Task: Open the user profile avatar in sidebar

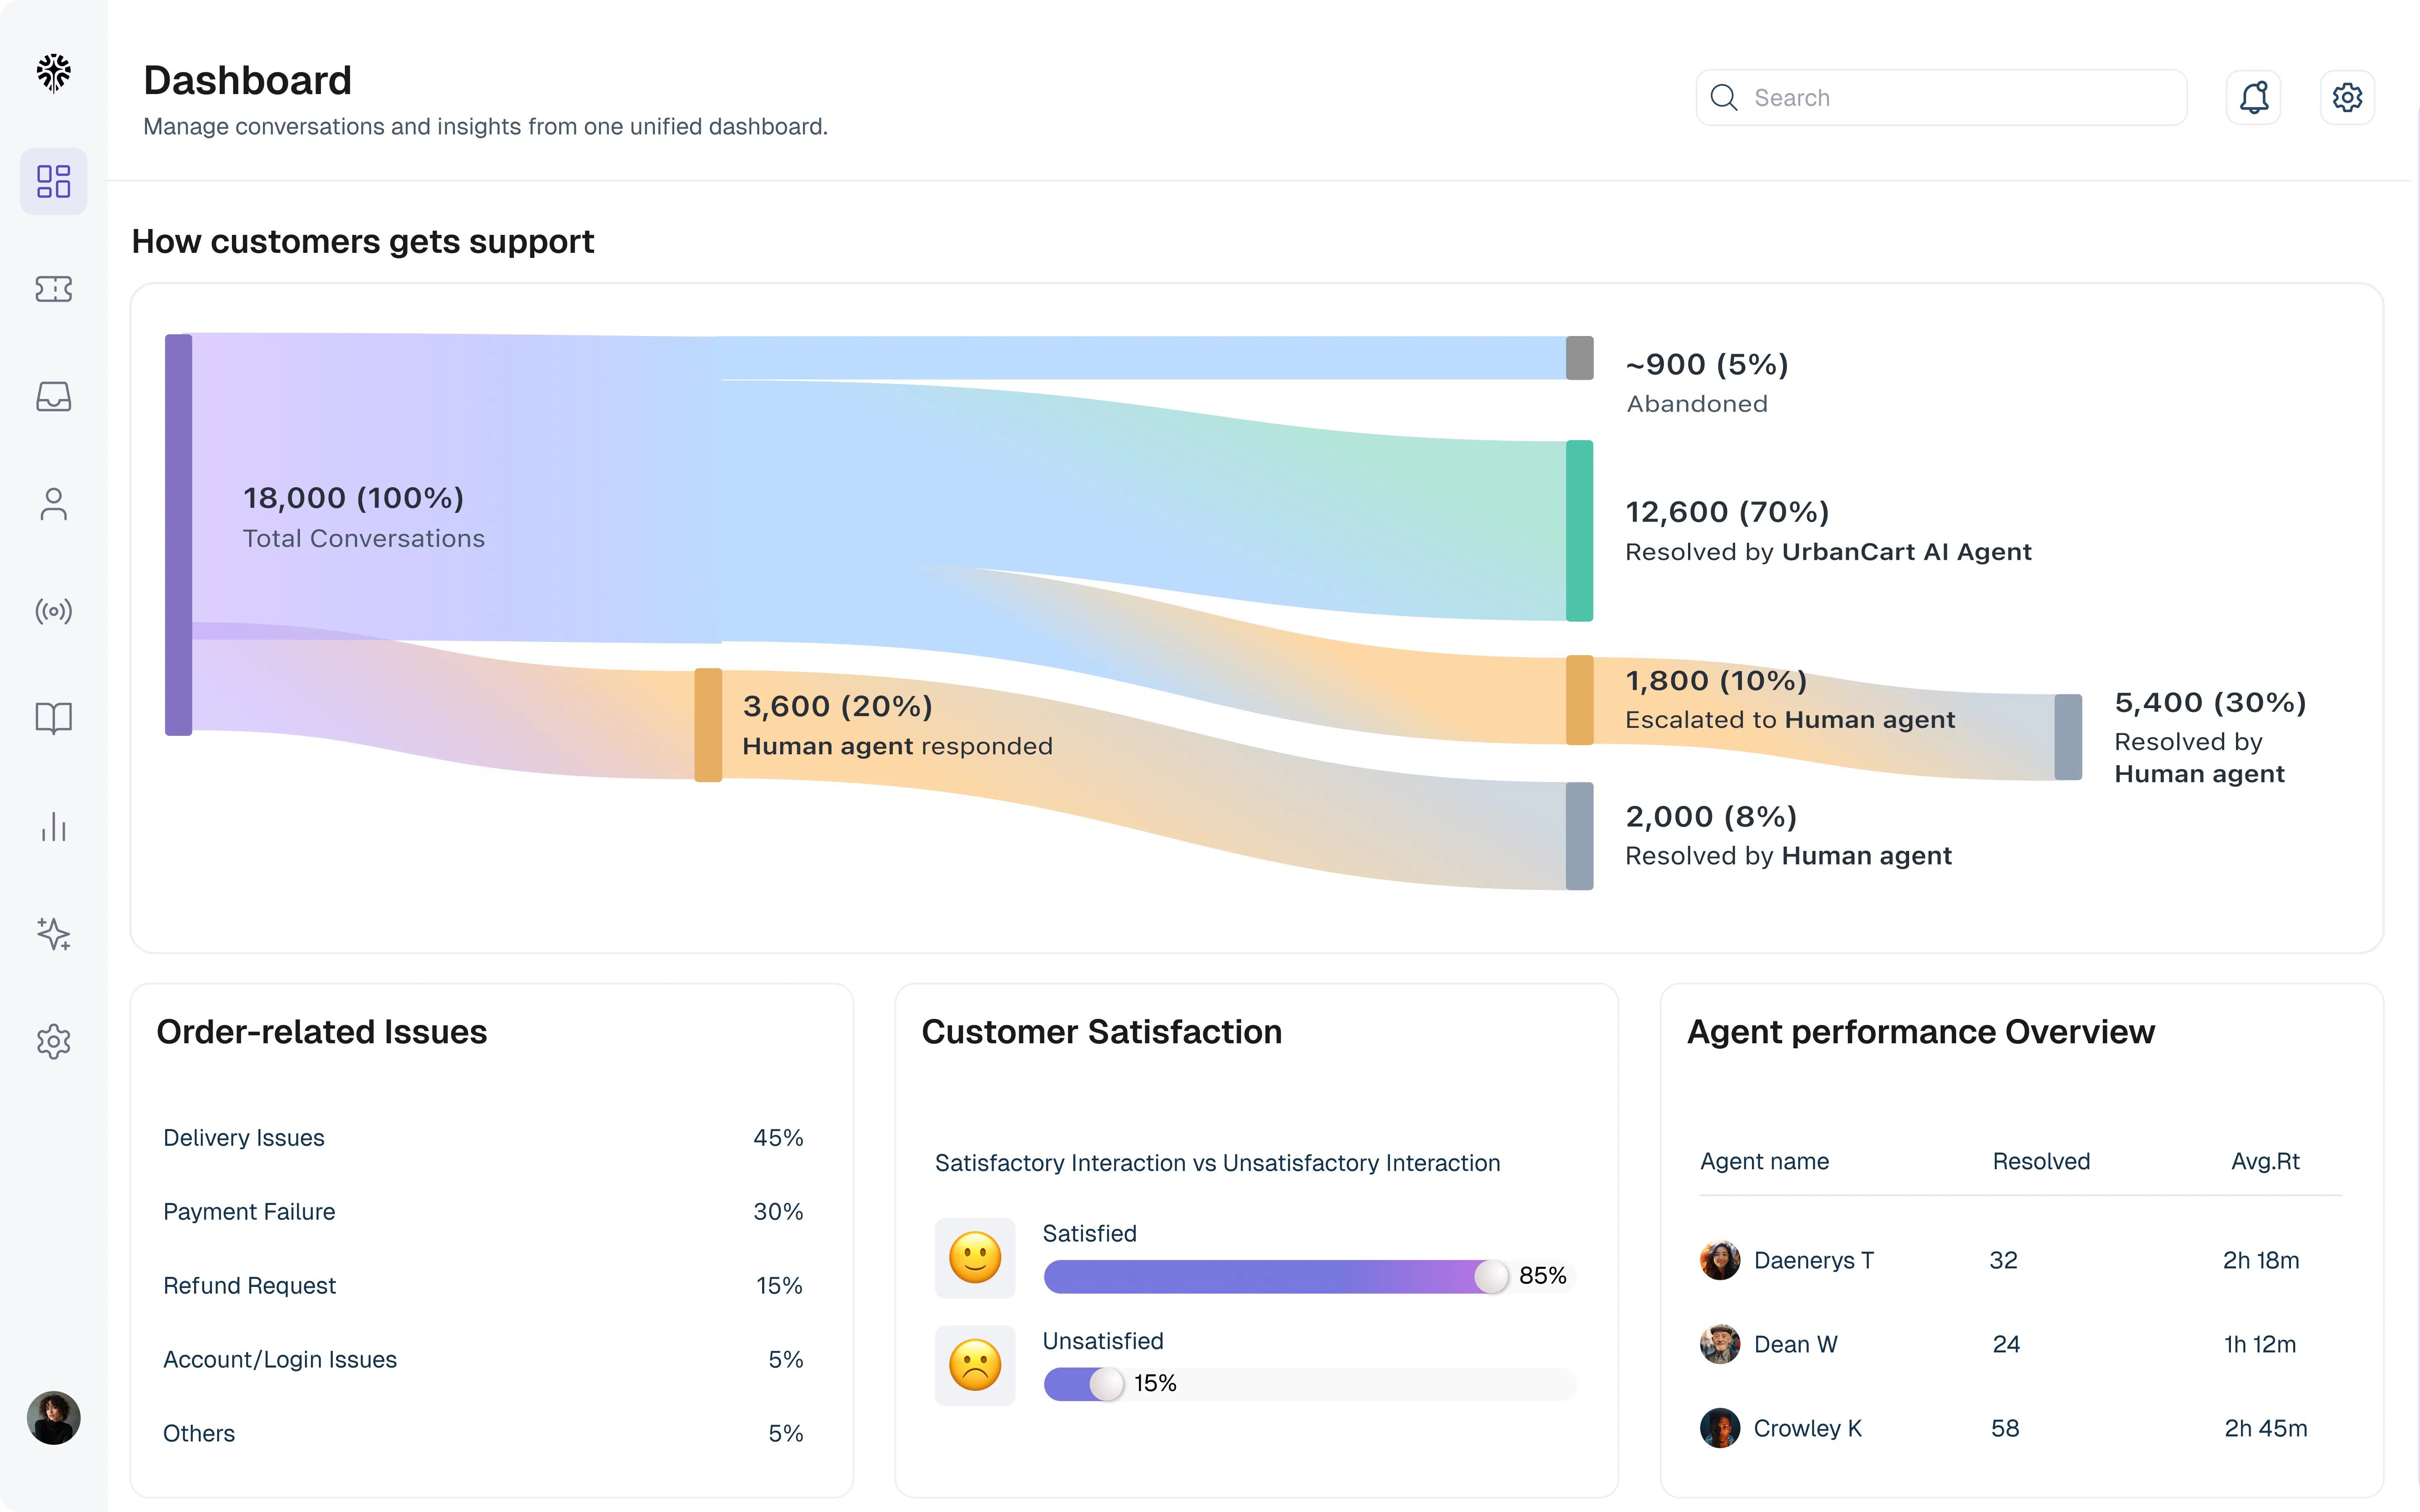Action: (x=54, y=1417)
